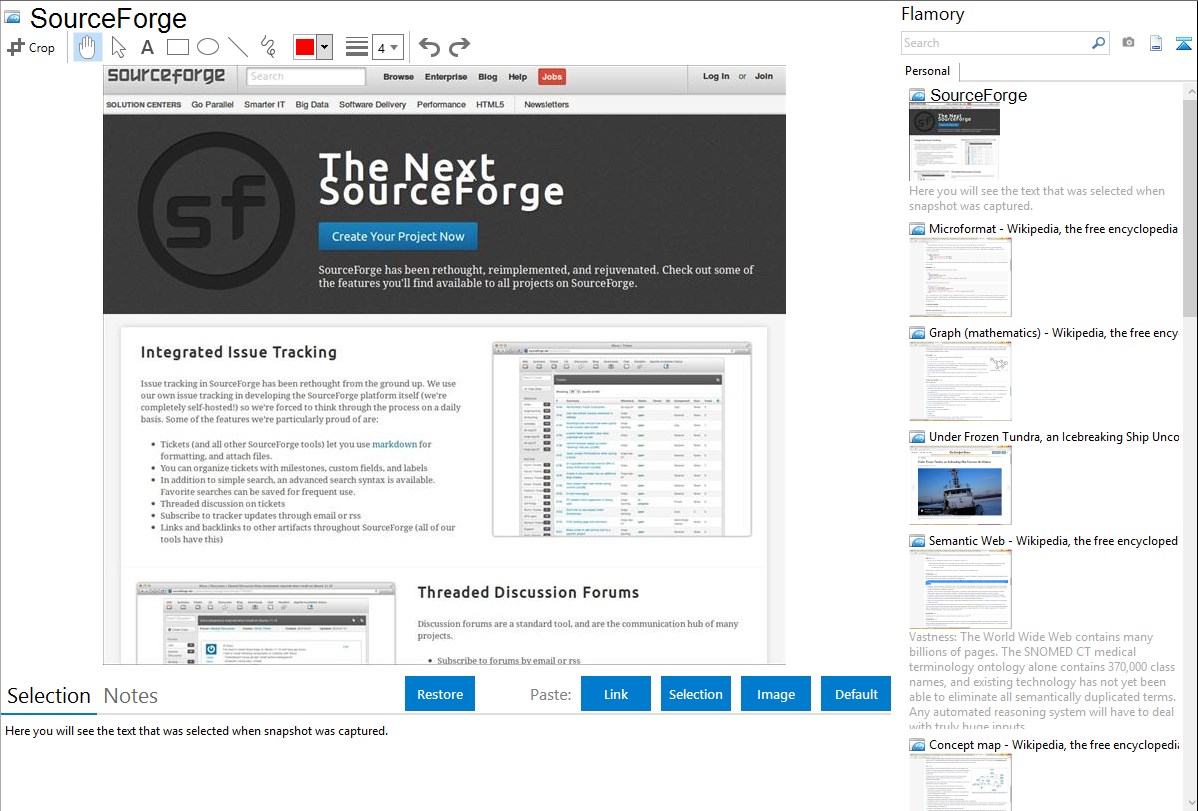Image resolution: width=1198 pixels, height=811 pixels.
Task: Switch to the Notes tab
Action: pos(131,696)
